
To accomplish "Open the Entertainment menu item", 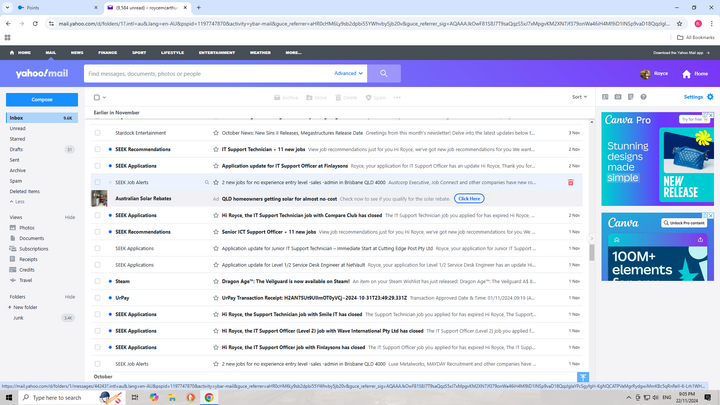I will 216,52.
